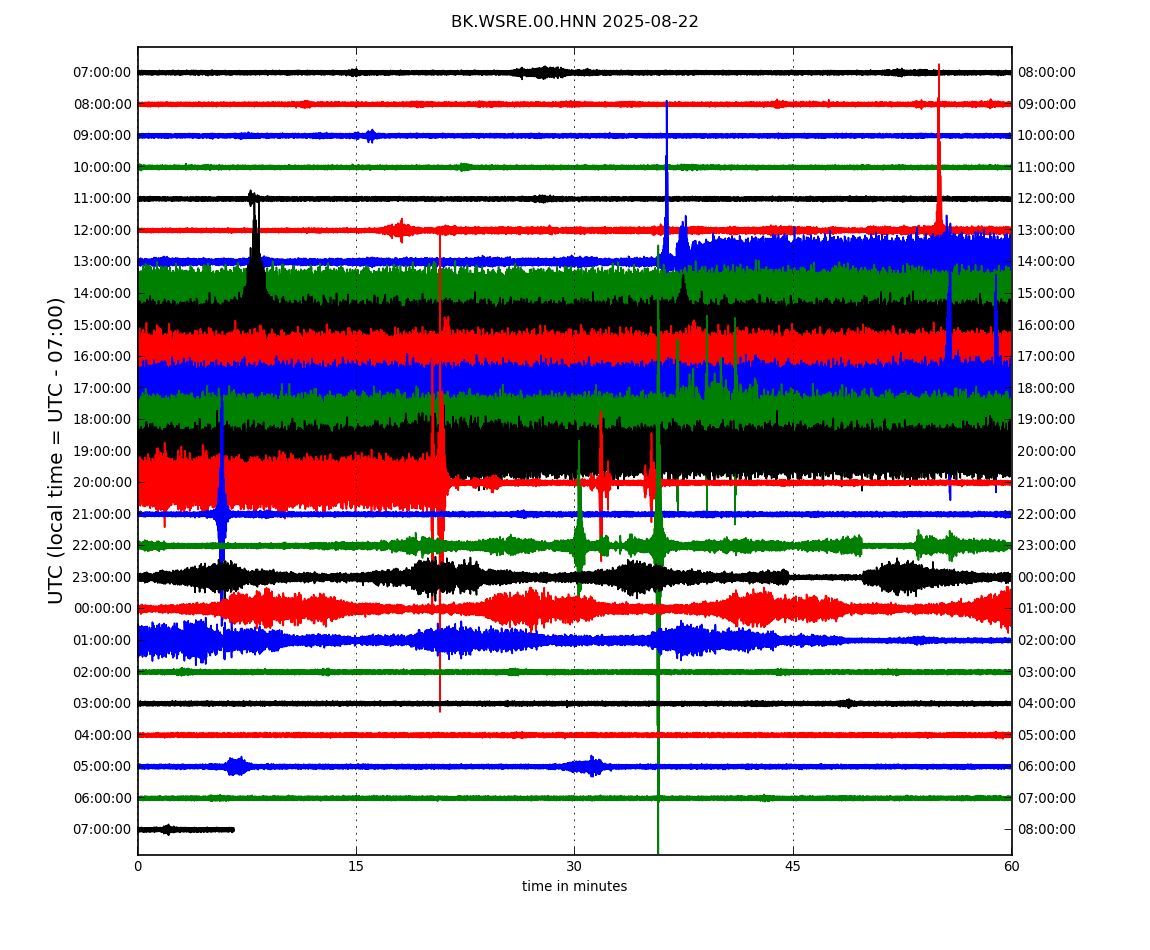This screenshot has height=950, width=1150.
Task: Click the right-axis label 15:00:00
Action: (1047, 293)
